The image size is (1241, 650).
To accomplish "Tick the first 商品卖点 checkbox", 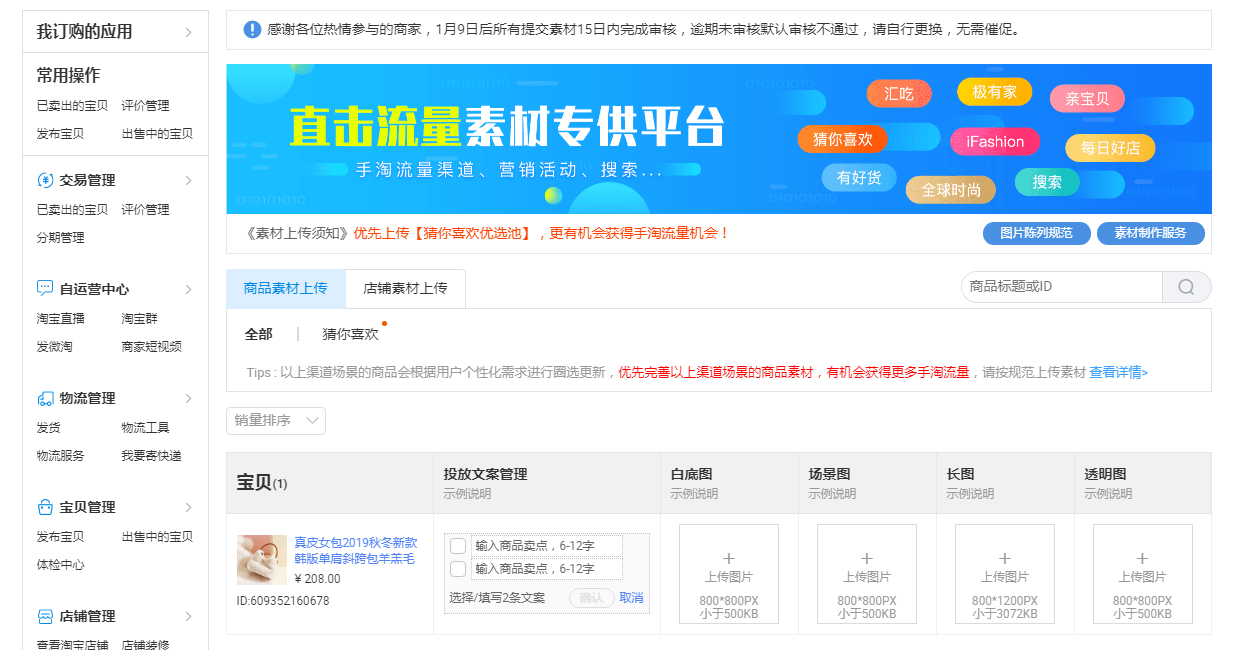I will [458, 546].
